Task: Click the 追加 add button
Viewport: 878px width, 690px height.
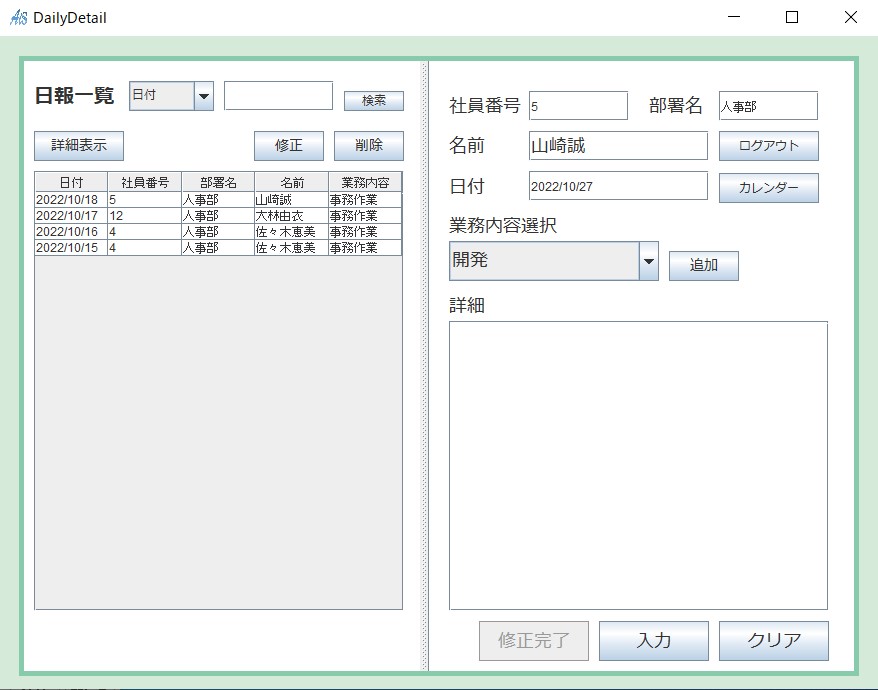Action: click(703, 266)
